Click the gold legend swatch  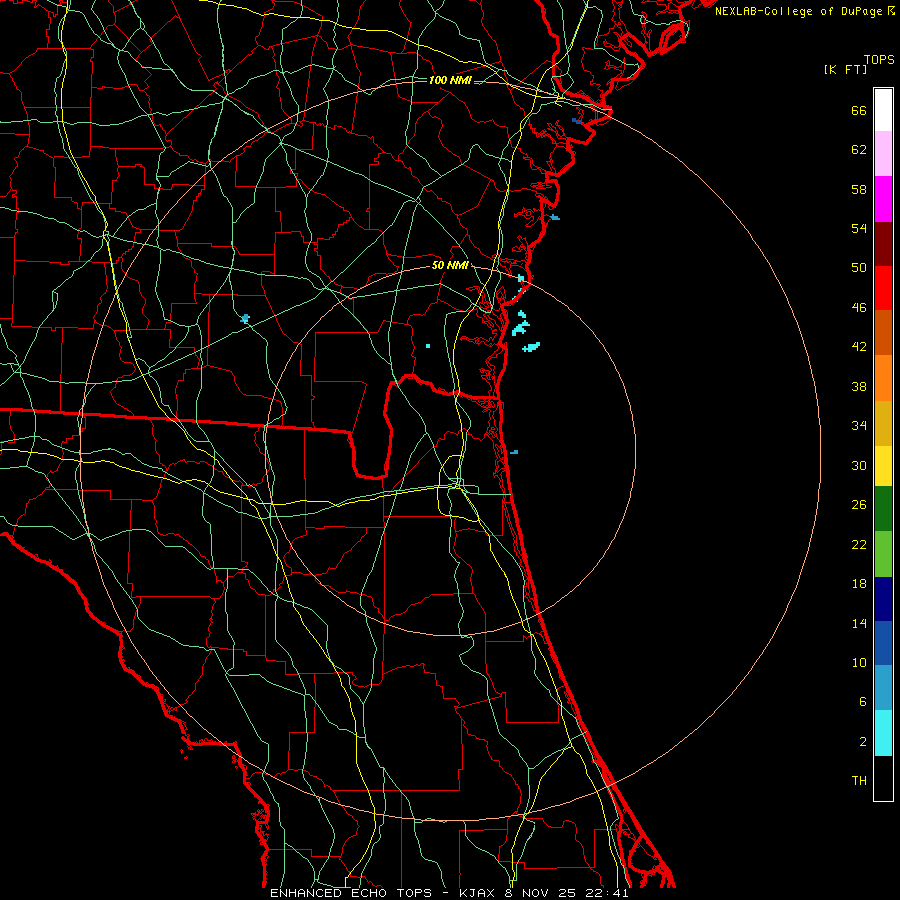(x=883, y=423)
